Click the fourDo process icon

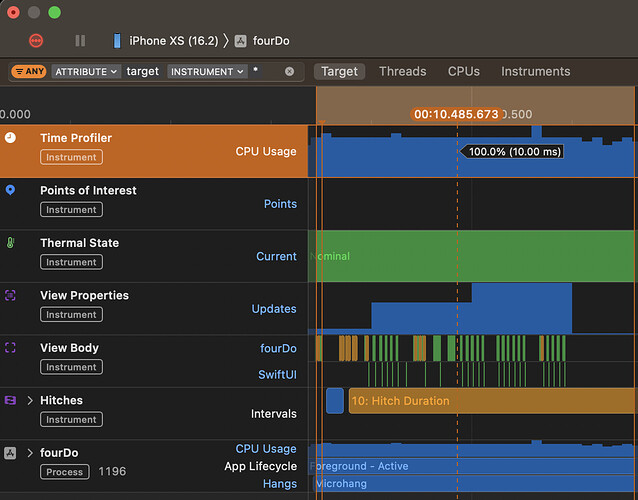tap(10, 453)
